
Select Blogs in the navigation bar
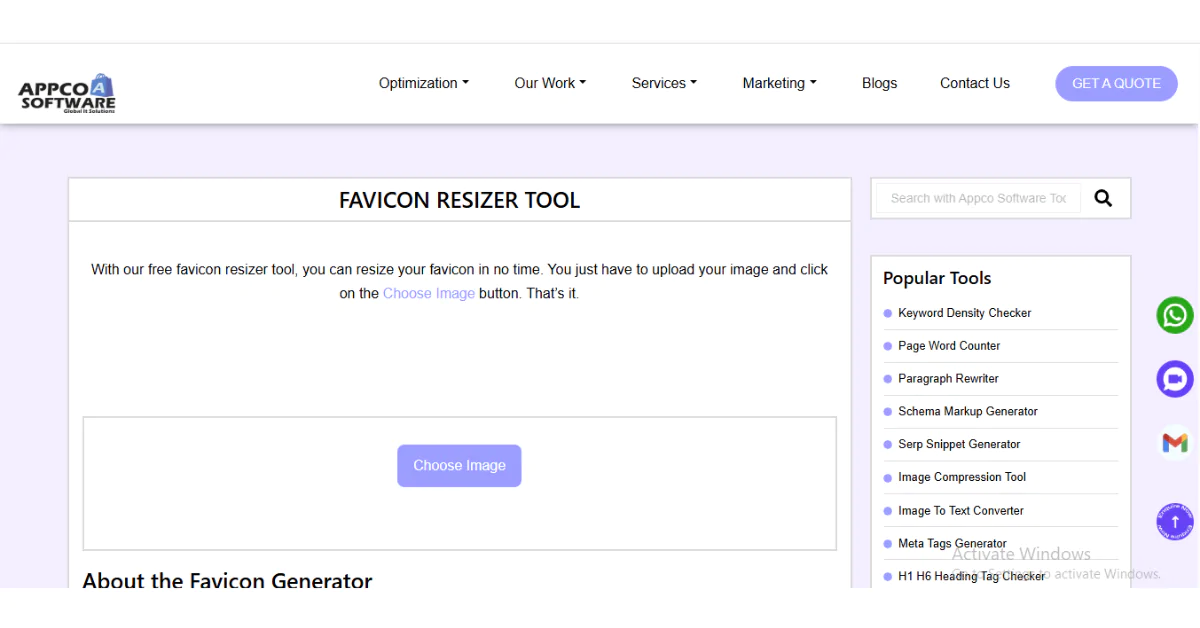(x=879, y=83)
